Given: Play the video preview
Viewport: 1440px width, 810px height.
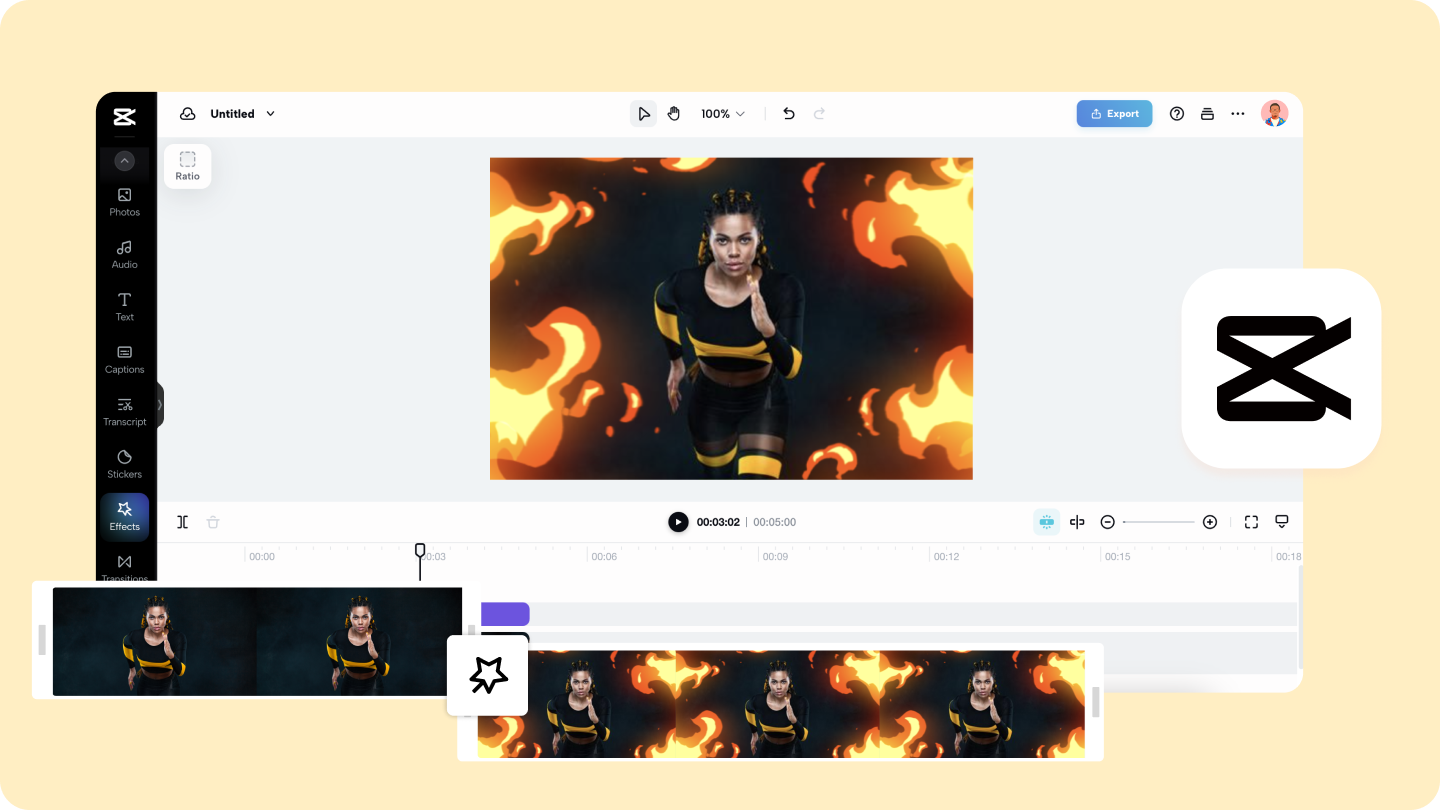Looking at the screenshot, I should pyautogui.click(x=678, y=522).
